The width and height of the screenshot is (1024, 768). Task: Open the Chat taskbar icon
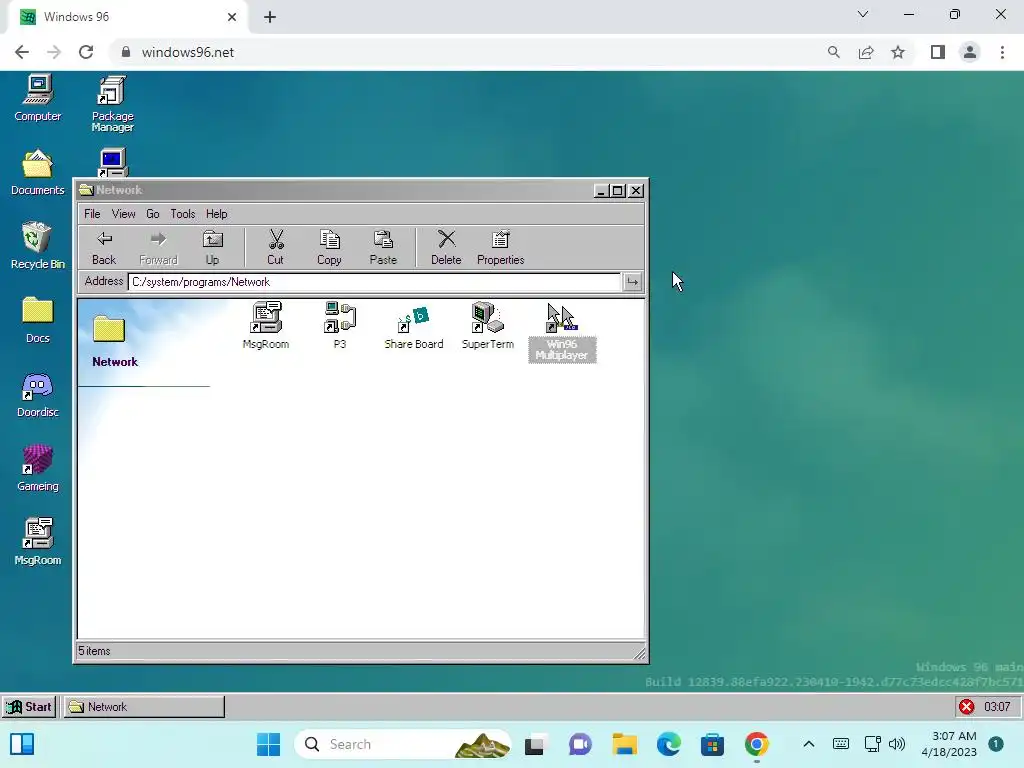580,744
